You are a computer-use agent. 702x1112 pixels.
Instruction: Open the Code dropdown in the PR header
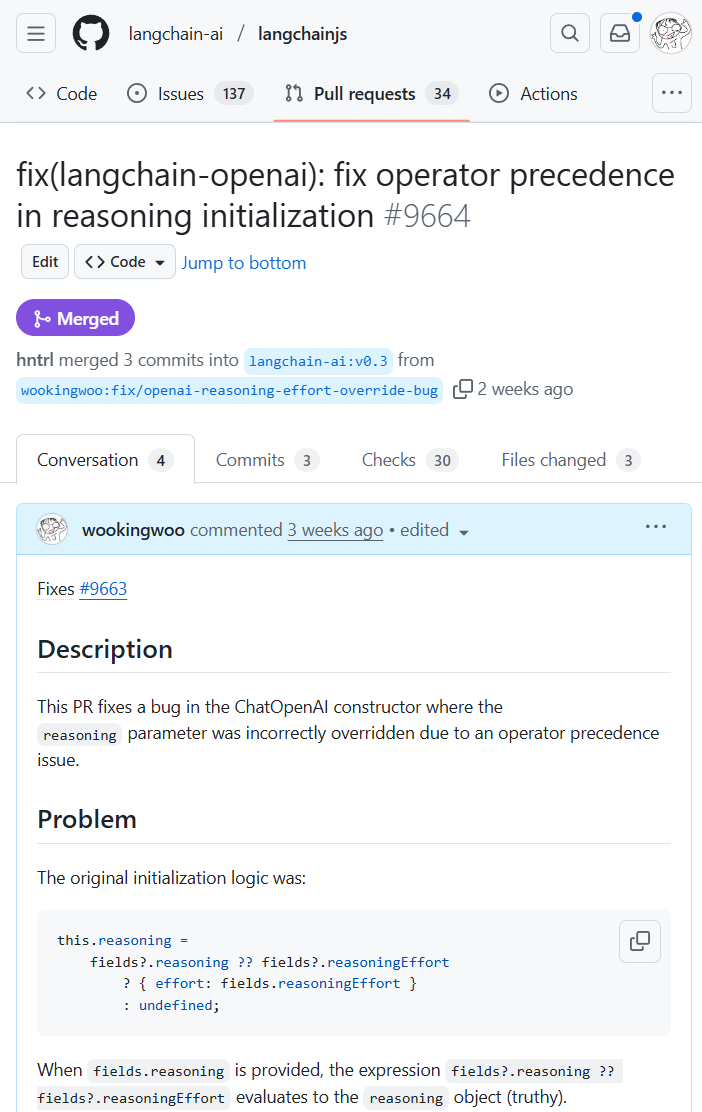(124, 261)
